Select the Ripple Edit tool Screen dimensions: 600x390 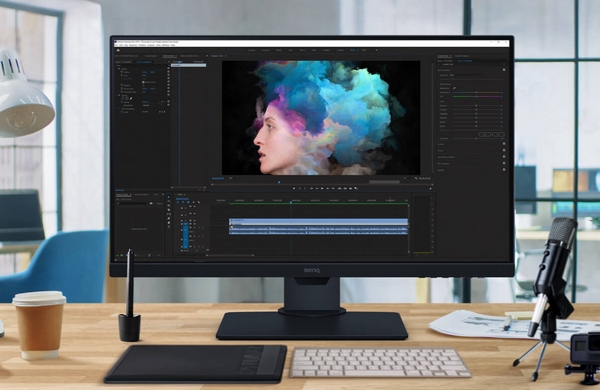[x=169, y=205]
